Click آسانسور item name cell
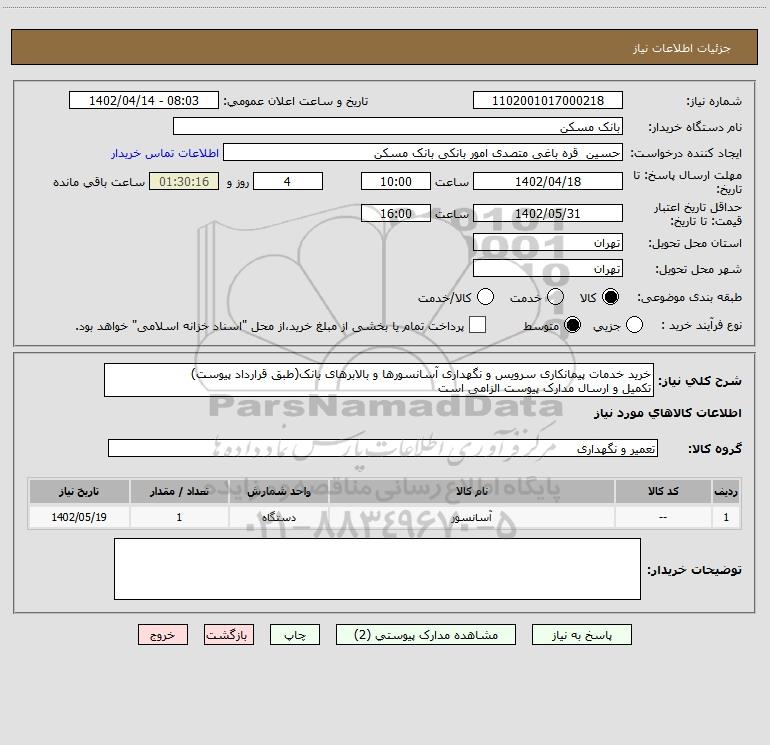 click(x=471, y=518)
